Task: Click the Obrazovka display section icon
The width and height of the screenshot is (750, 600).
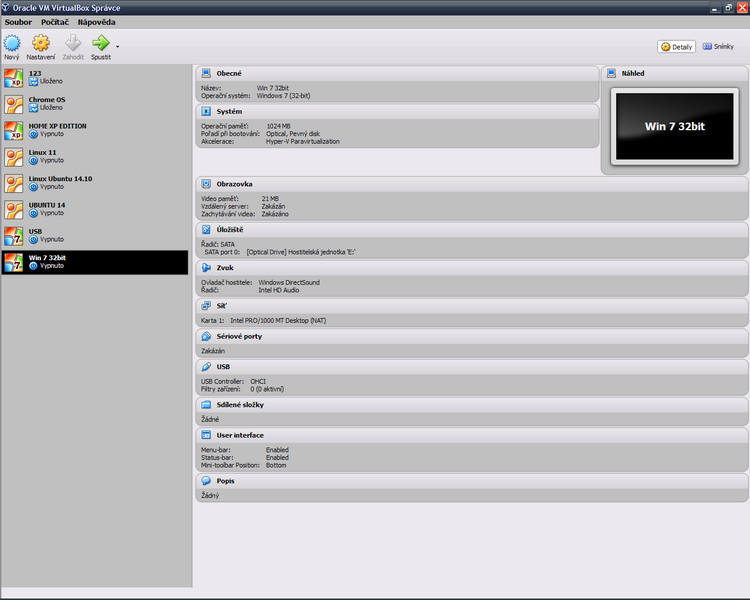Action: [x=206, y=184]
